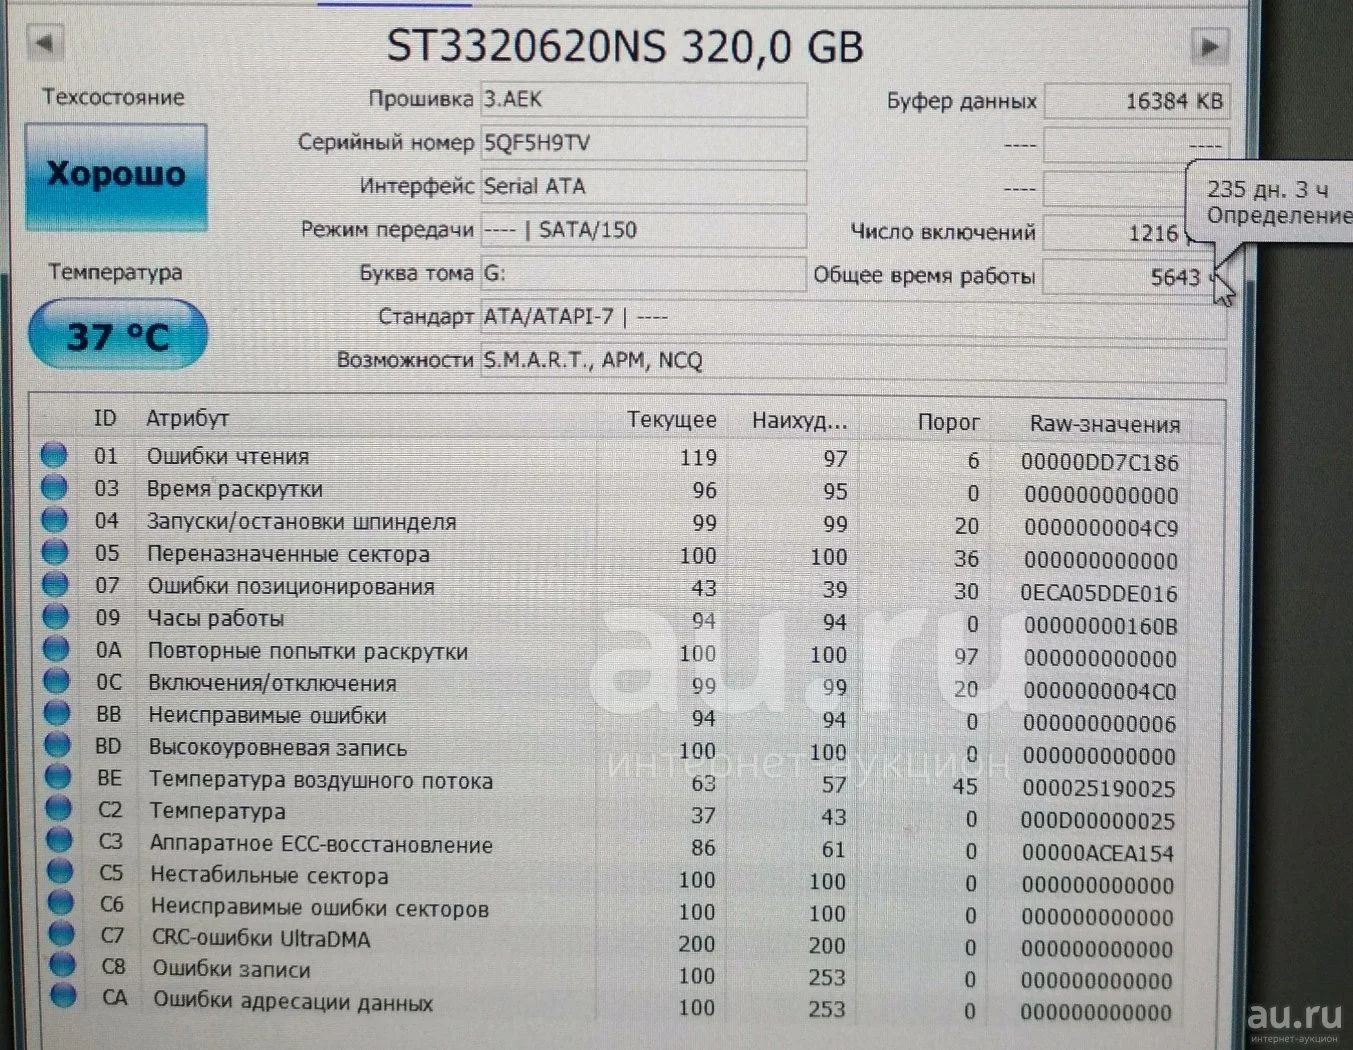
Task: Click status icon of Ошибки адресации данных row
Action: (63, 996)
